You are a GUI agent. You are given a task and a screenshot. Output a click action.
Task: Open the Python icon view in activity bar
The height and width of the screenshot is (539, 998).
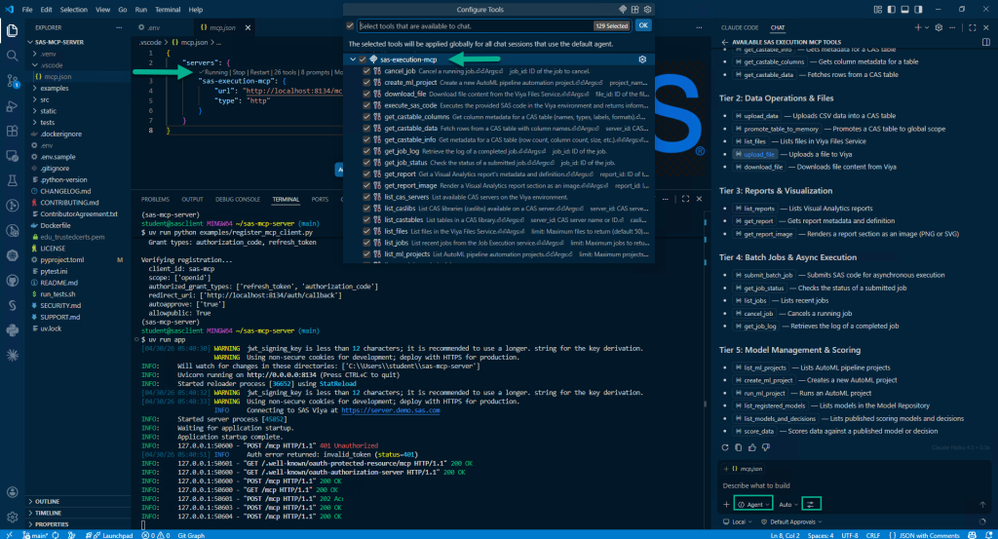click(x=12, y=330)
